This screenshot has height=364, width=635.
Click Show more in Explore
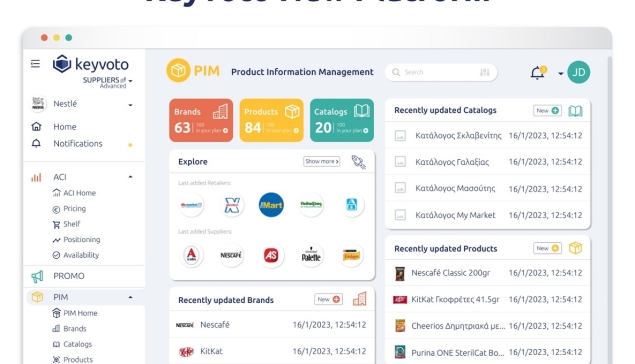coord(322,162)
